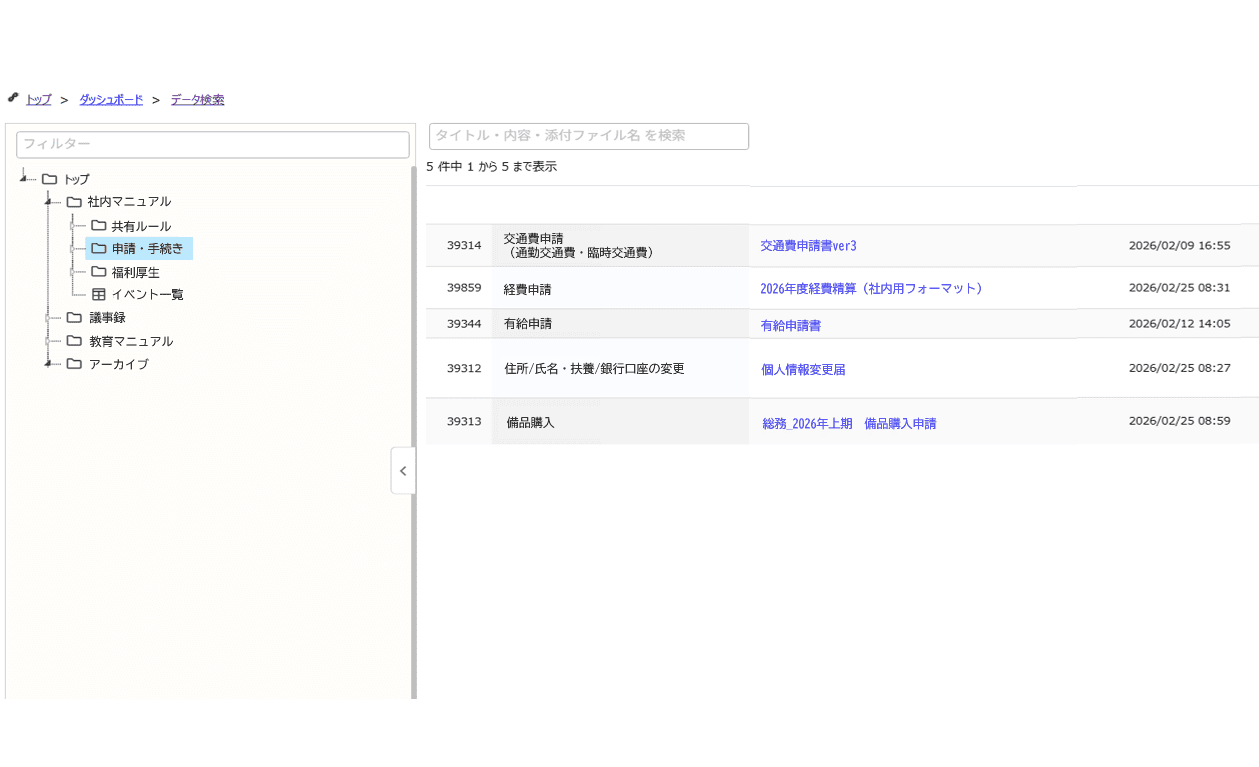Collapse the sidebar with the chevron button
The height and width of the screenshot is (767, 1259).
[403, 470]
